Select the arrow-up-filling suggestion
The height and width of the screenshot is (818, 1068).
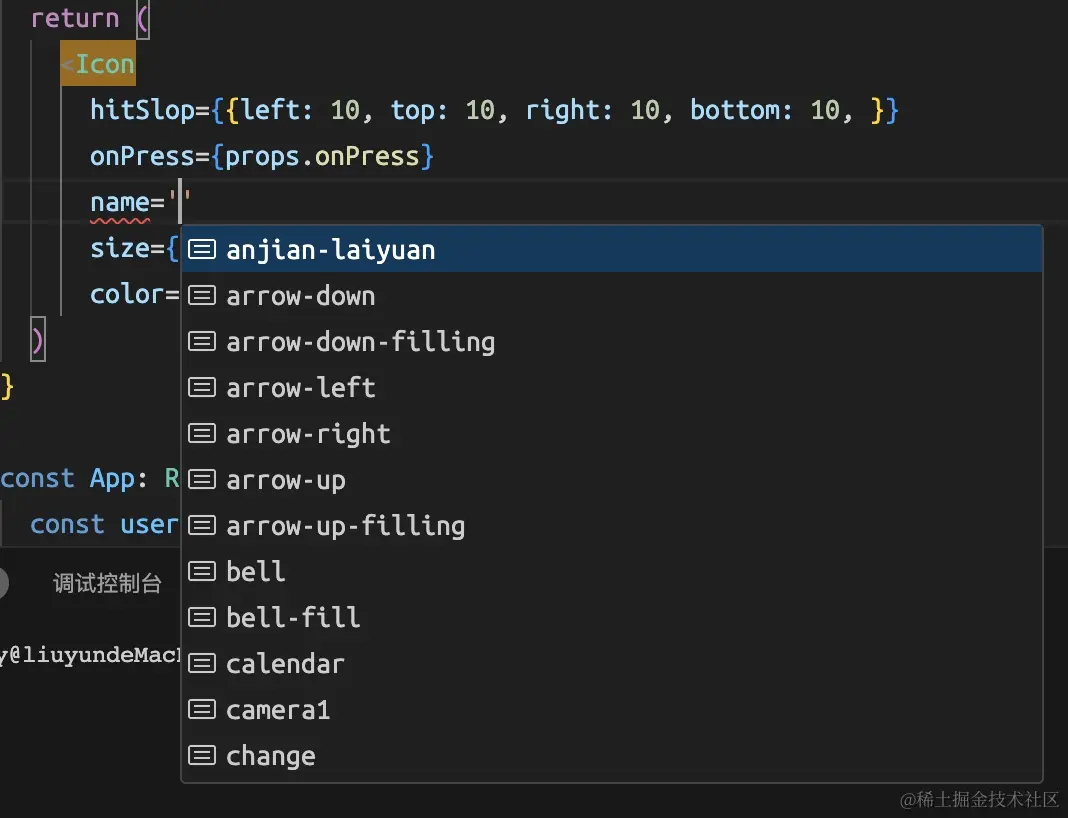click(612, 526)
